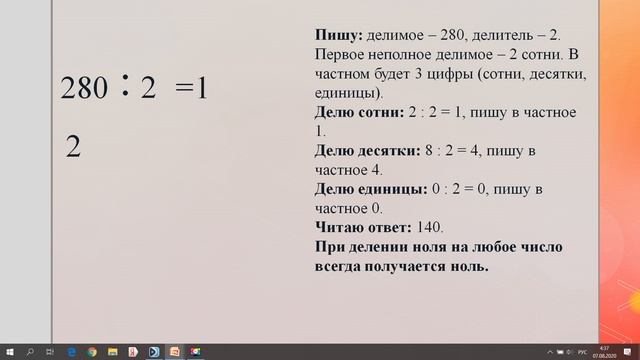Image resolution: width=640 pixels, height=360 pixels.
Task: Click the text "частное 0."
Action: pos(349,209)
